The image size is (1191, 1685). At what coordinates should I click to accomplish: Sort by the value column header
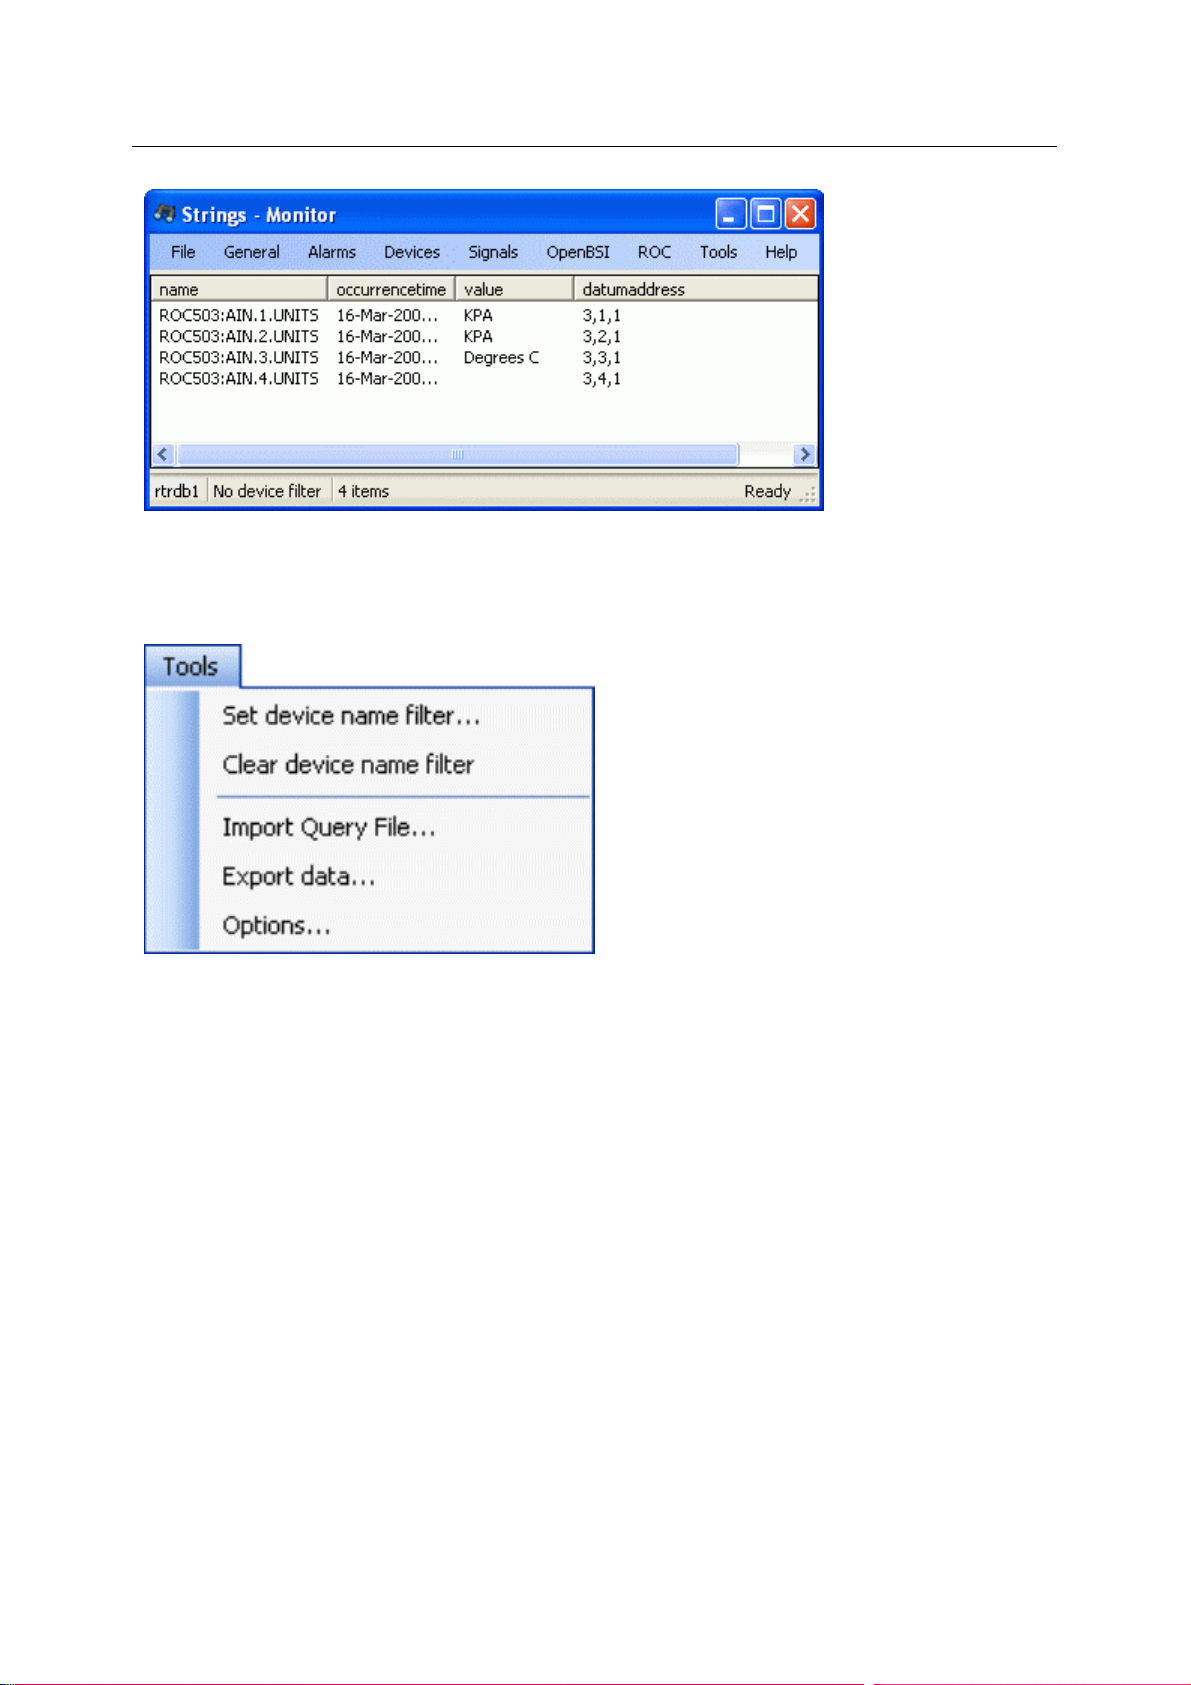click(x=514, y=289)
